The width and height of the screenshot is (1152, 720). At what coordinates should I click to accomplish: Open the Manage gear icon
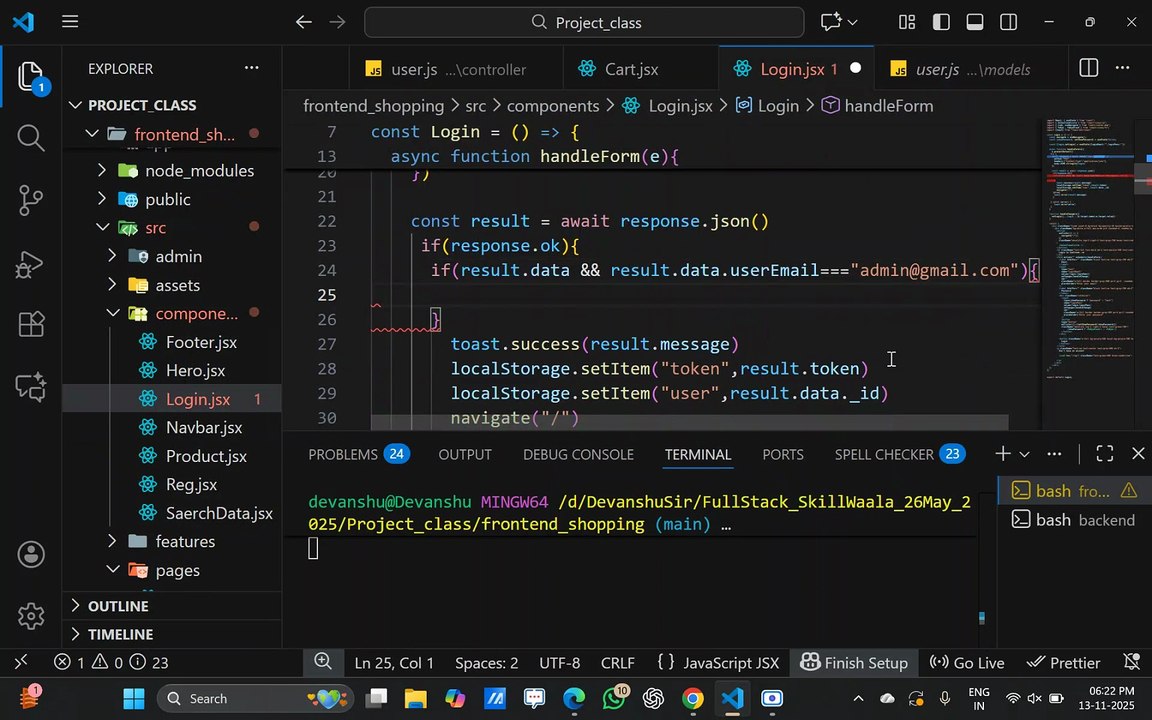pos(31,616)
